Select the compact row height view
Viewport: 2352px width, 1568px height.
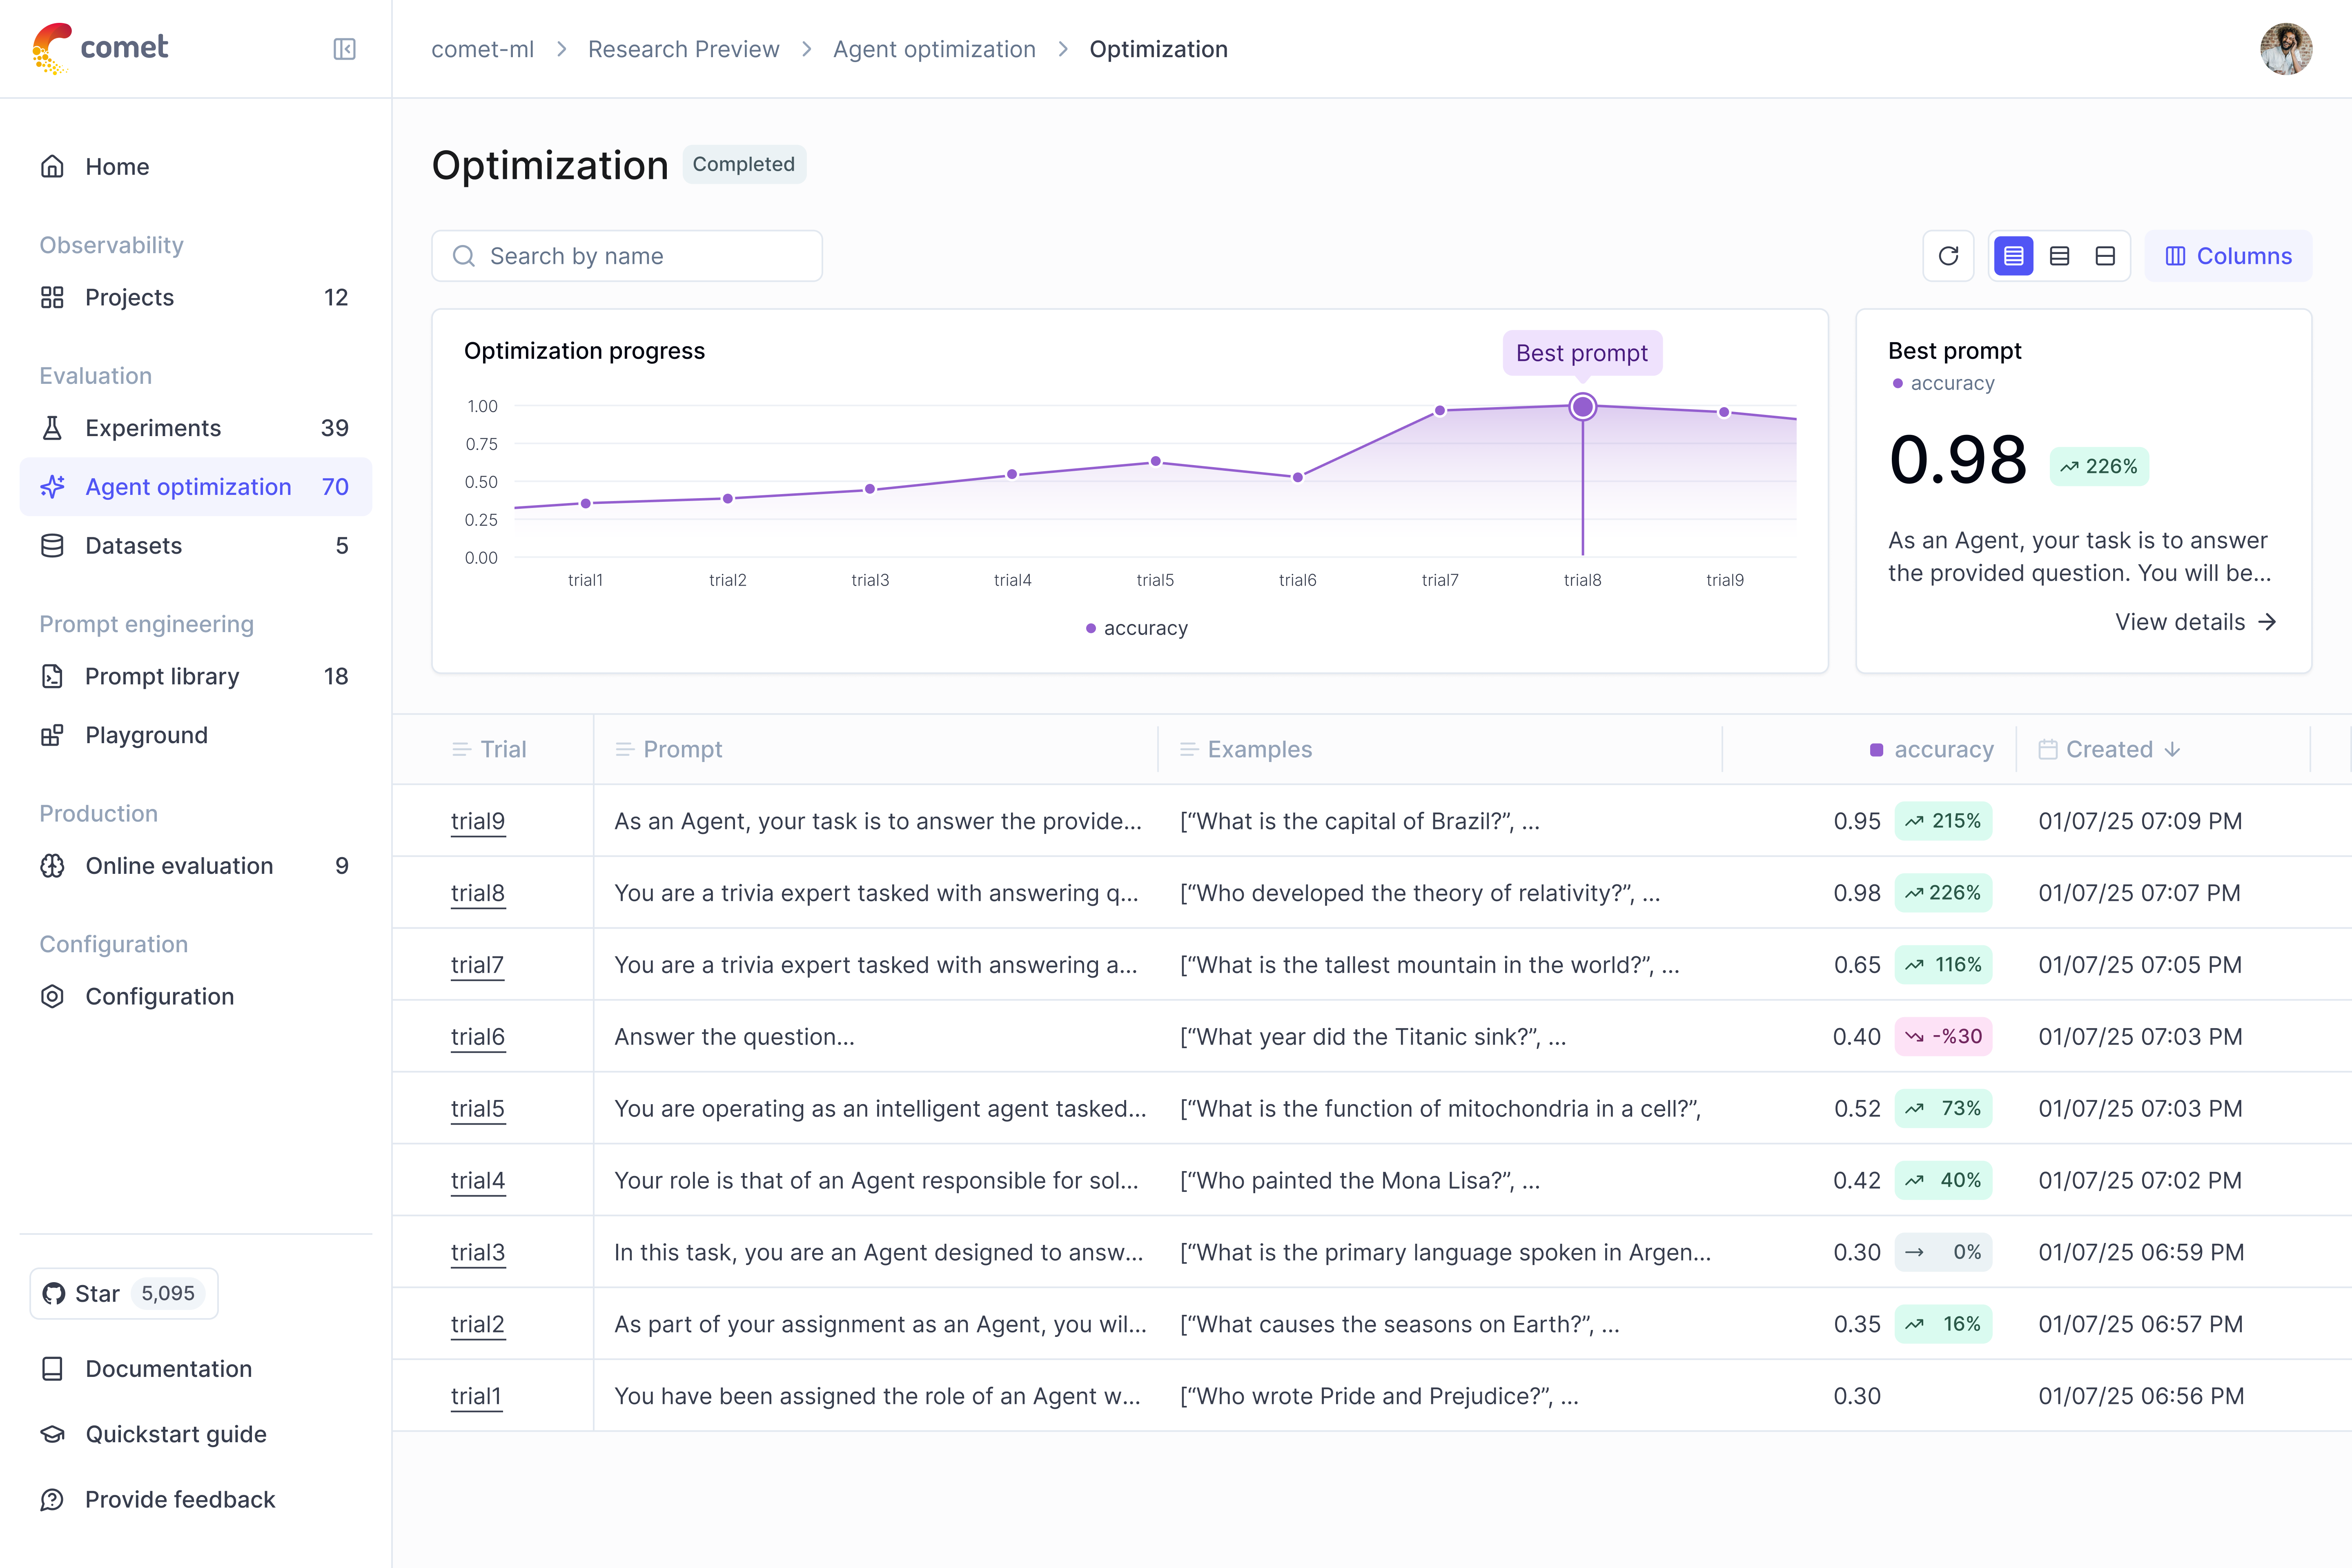coord(2013,256)
